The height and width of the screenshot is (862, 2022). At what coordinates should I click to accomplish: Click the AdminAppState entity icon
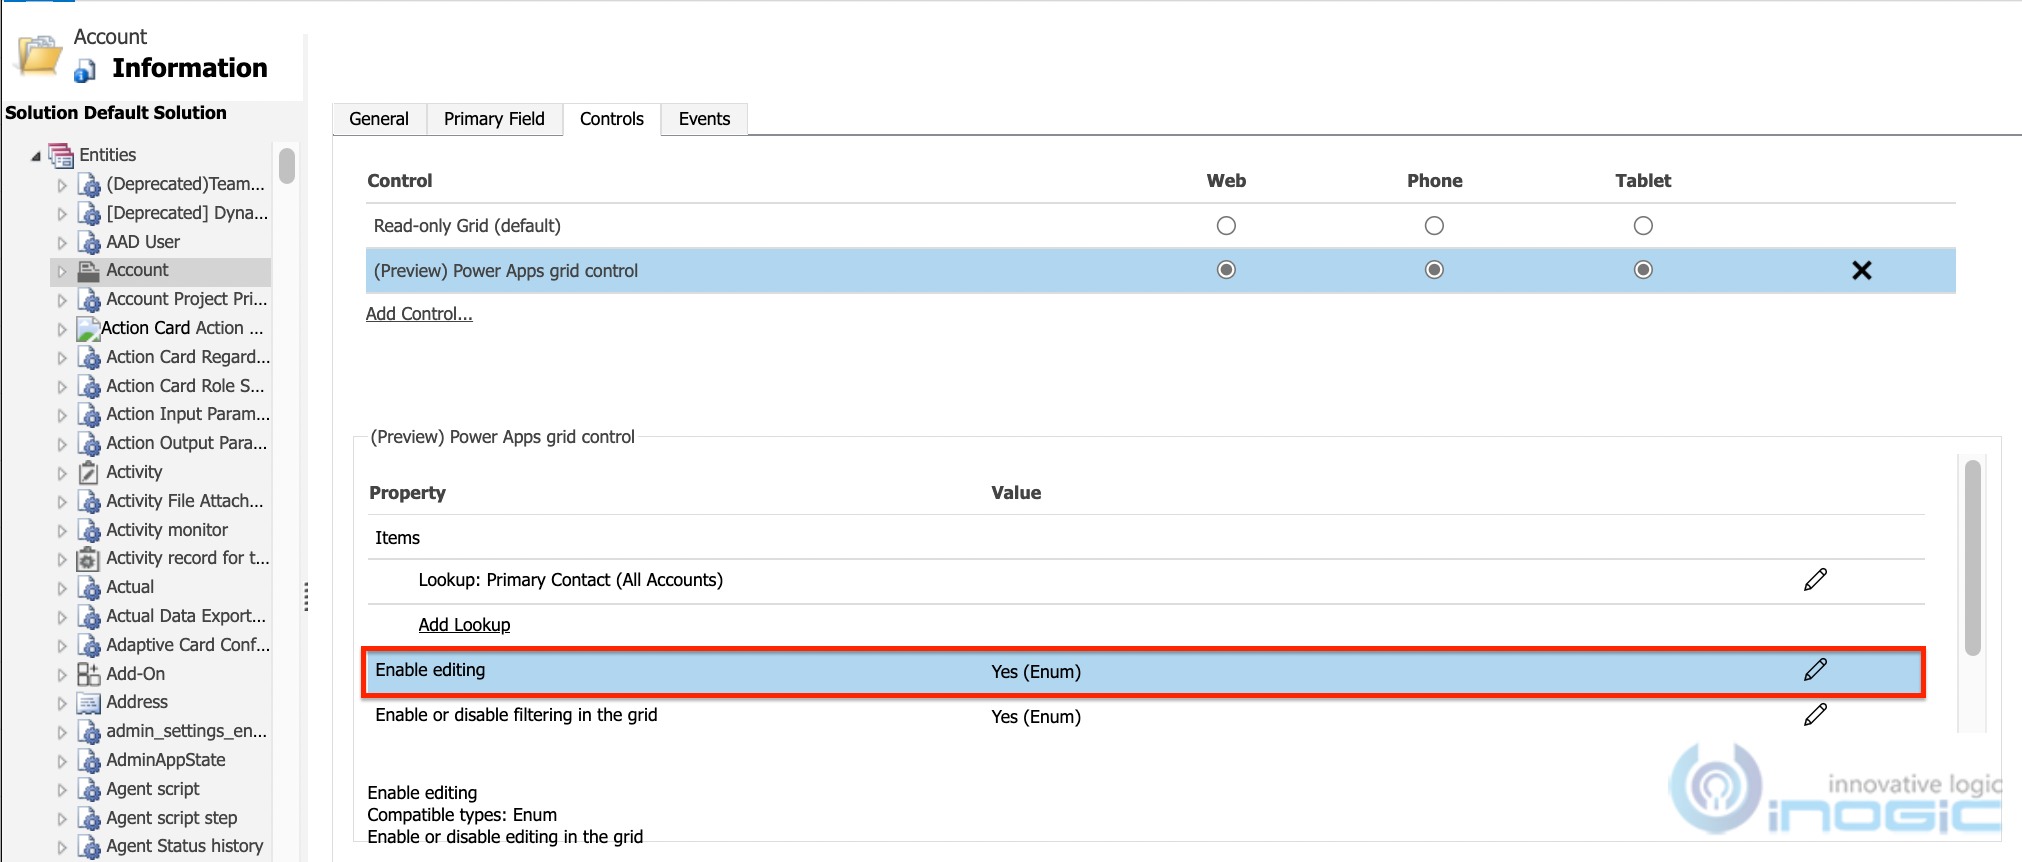pyautogui.click(x=89, y=760)
